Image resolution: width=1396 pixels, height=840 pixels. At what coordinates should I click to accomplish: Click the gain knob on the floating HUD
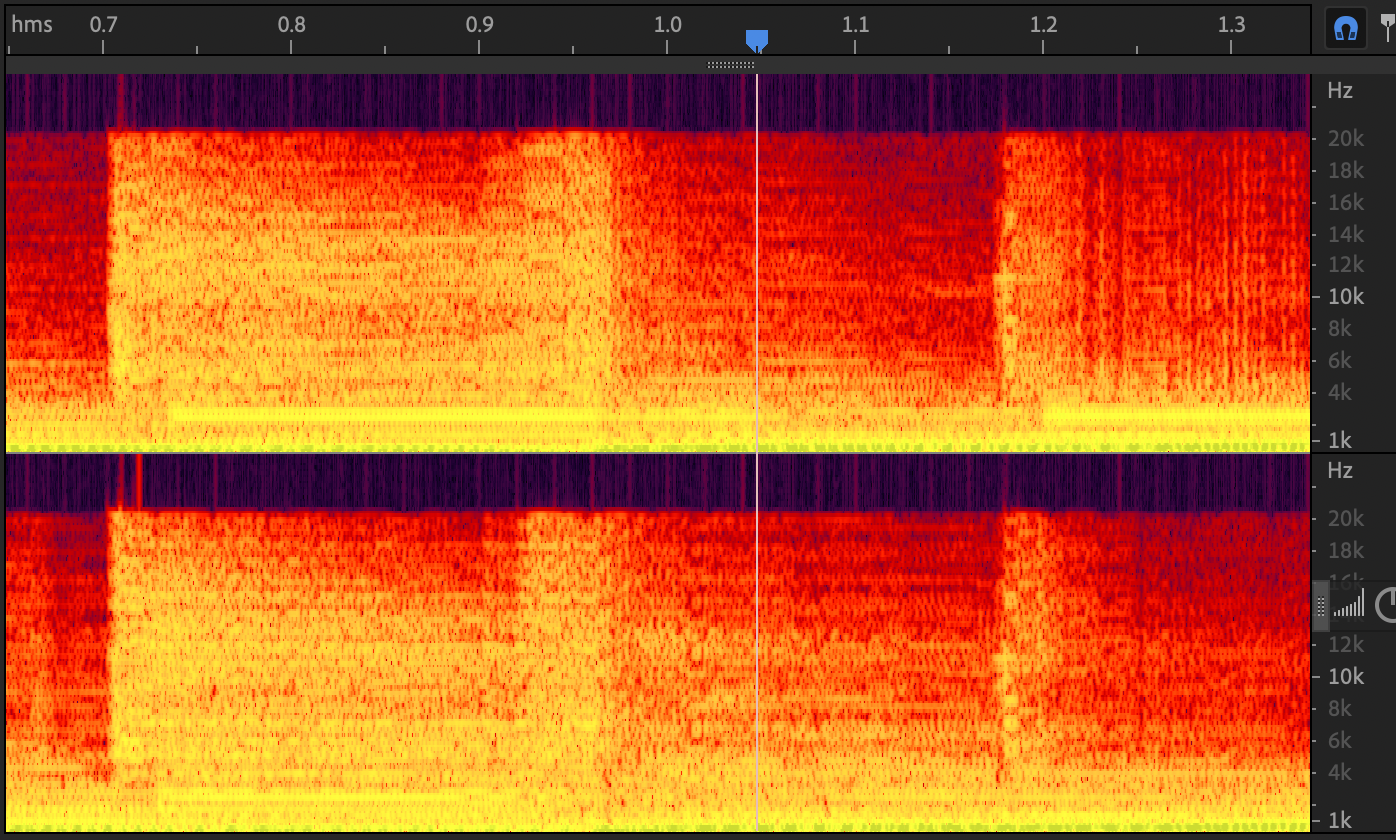[x=1387, y=604]
